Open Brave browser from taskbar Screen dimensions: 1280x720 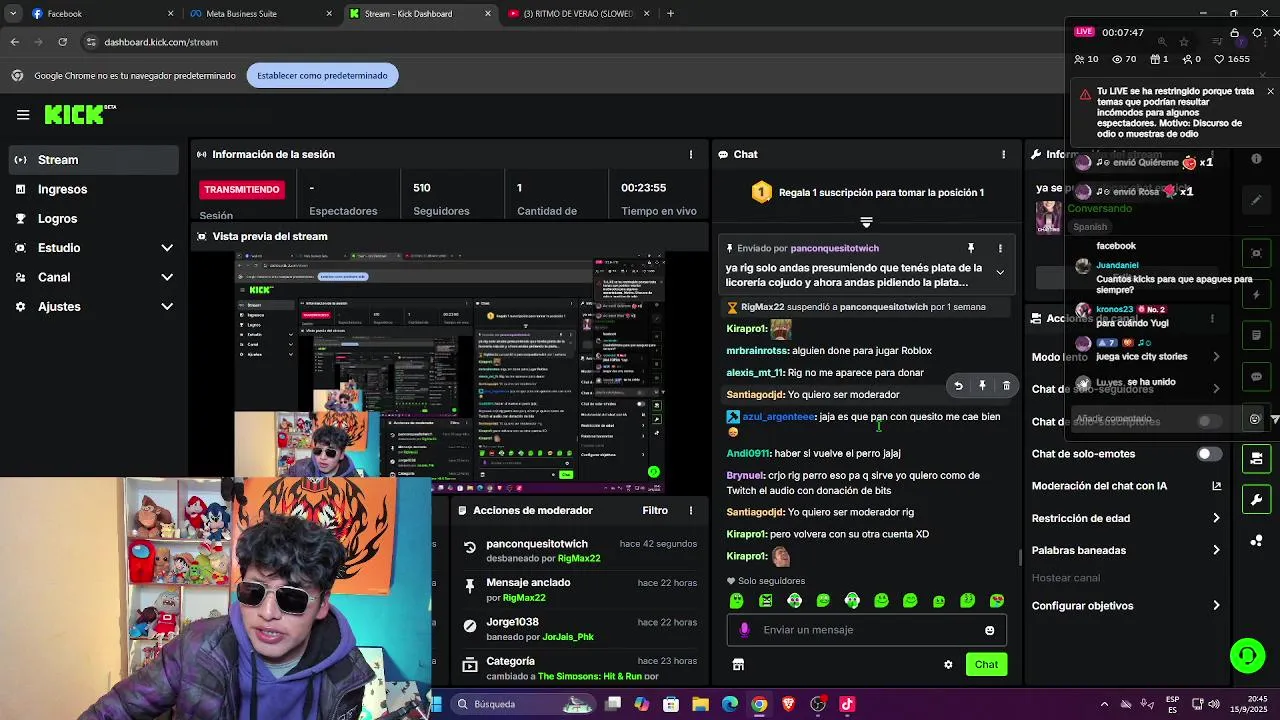tap(789, 704)
